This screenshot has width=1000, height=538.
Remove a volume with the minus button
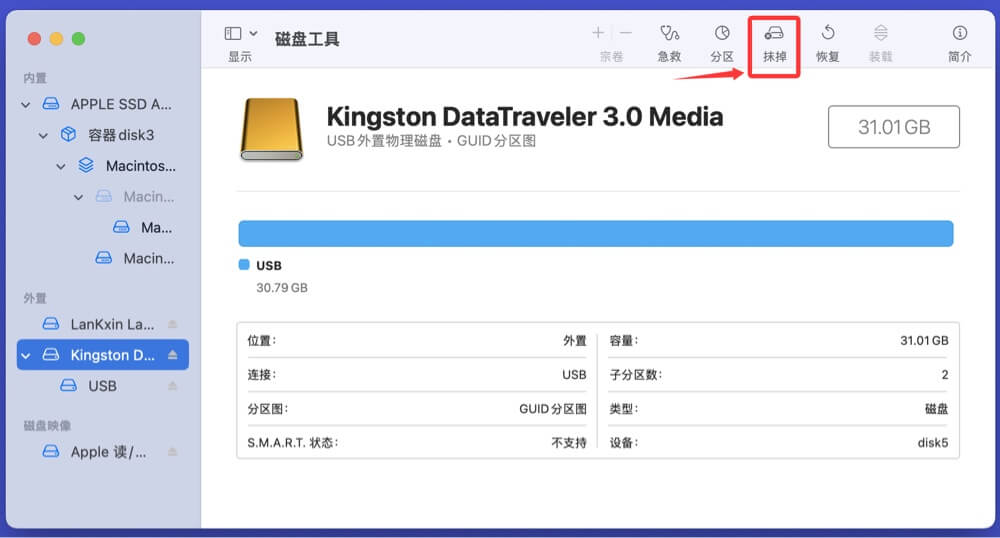626,33
